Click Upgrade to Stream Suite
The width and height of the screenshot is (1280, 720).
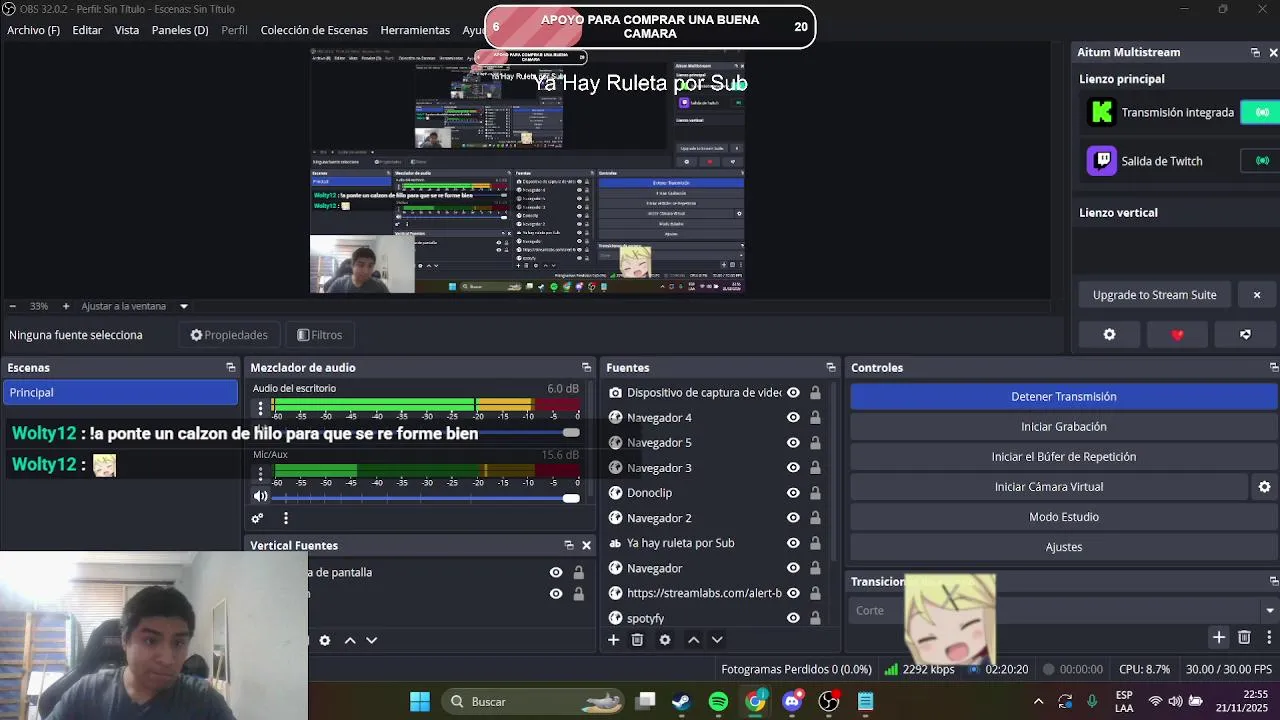(x=1155, y=295)
